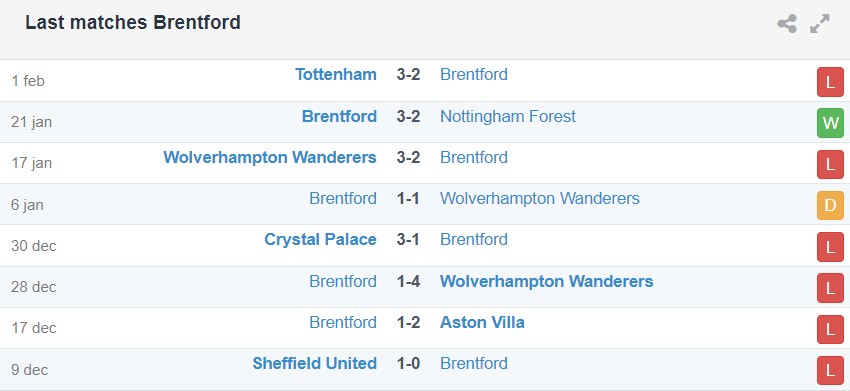Viewport: 850px width, 391px height.
Task: Click the green W result badge
Action: pyautogui.click(x=830, y=123)
